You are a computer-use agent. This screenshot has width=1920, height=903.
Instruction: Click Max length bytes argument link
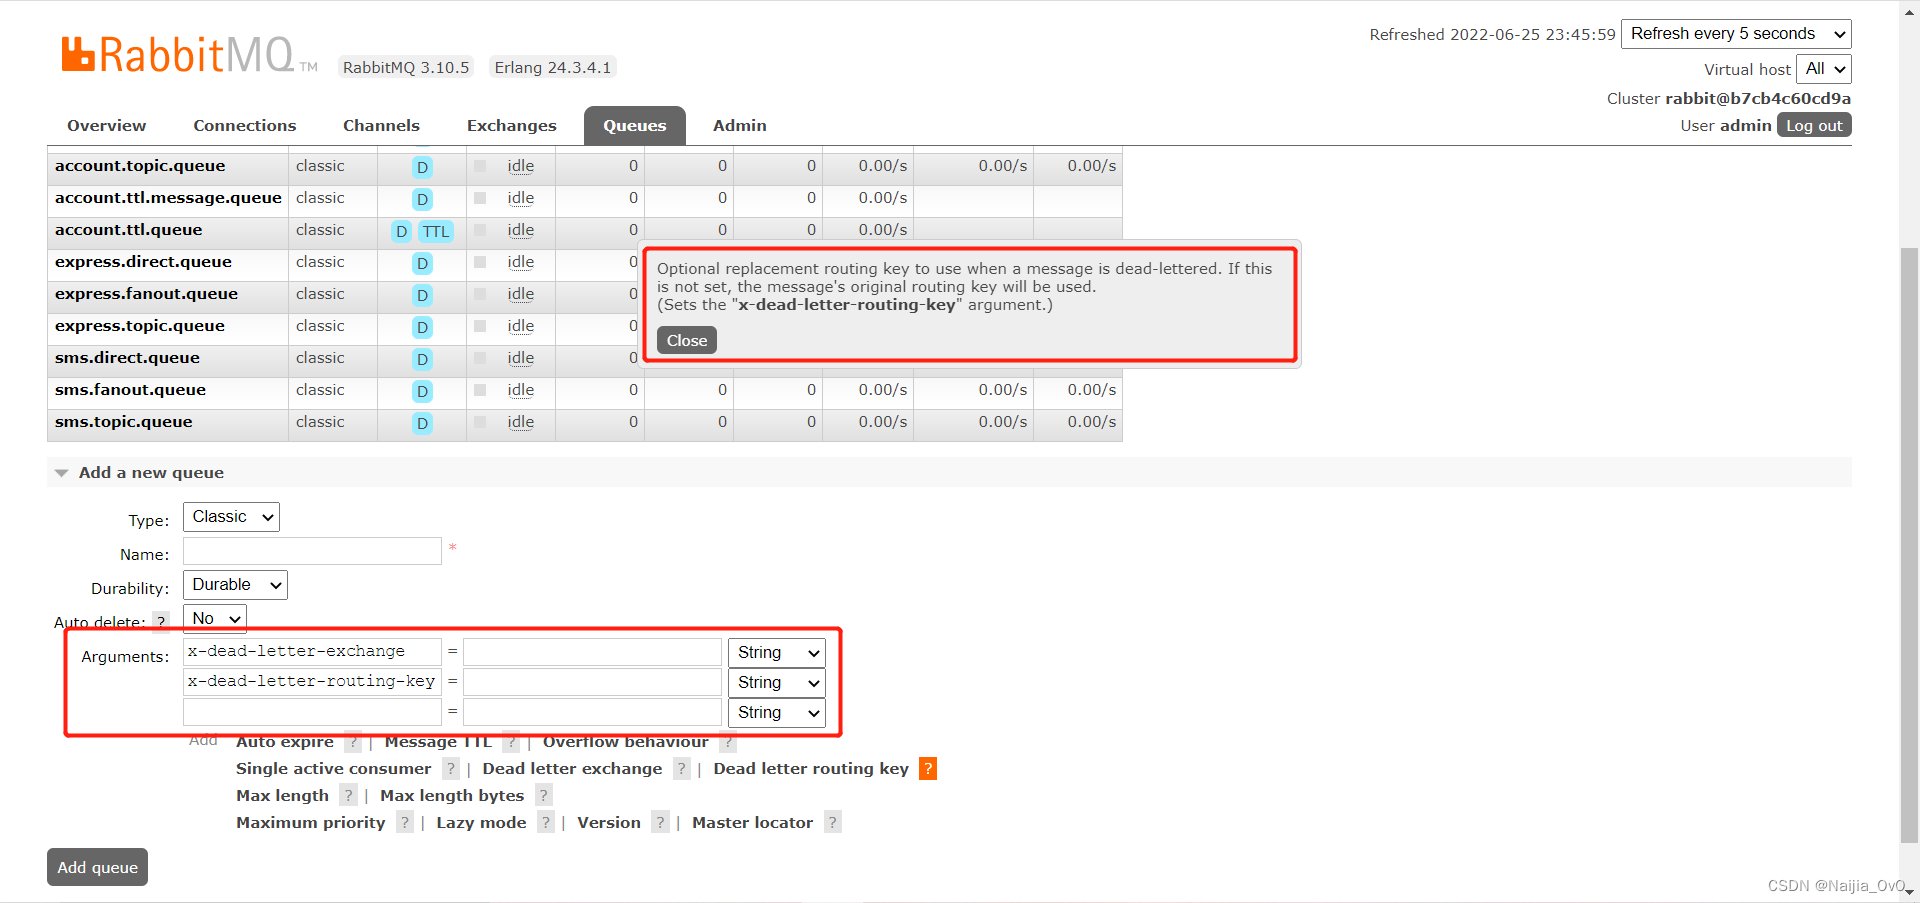point(452,796)
